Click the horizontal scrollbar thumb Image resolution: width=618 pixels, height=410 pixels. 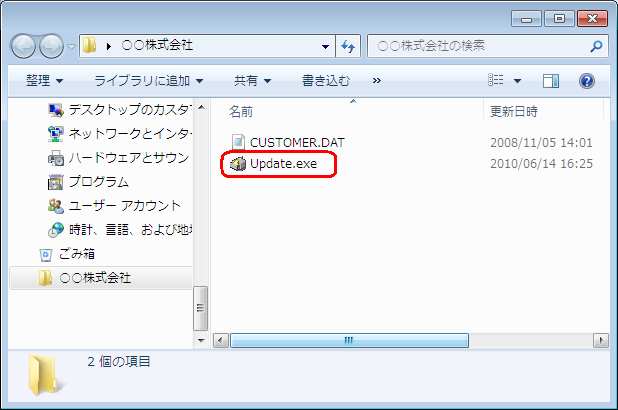[349, 341]
